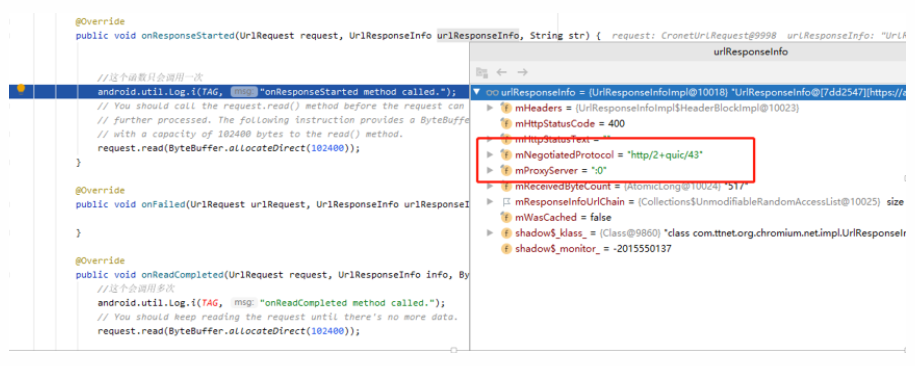This screenshot has height=366, width=915.
Task: Click the flag icon next to mResponseInfoUrlChain
Action: [x=506, y=202]
